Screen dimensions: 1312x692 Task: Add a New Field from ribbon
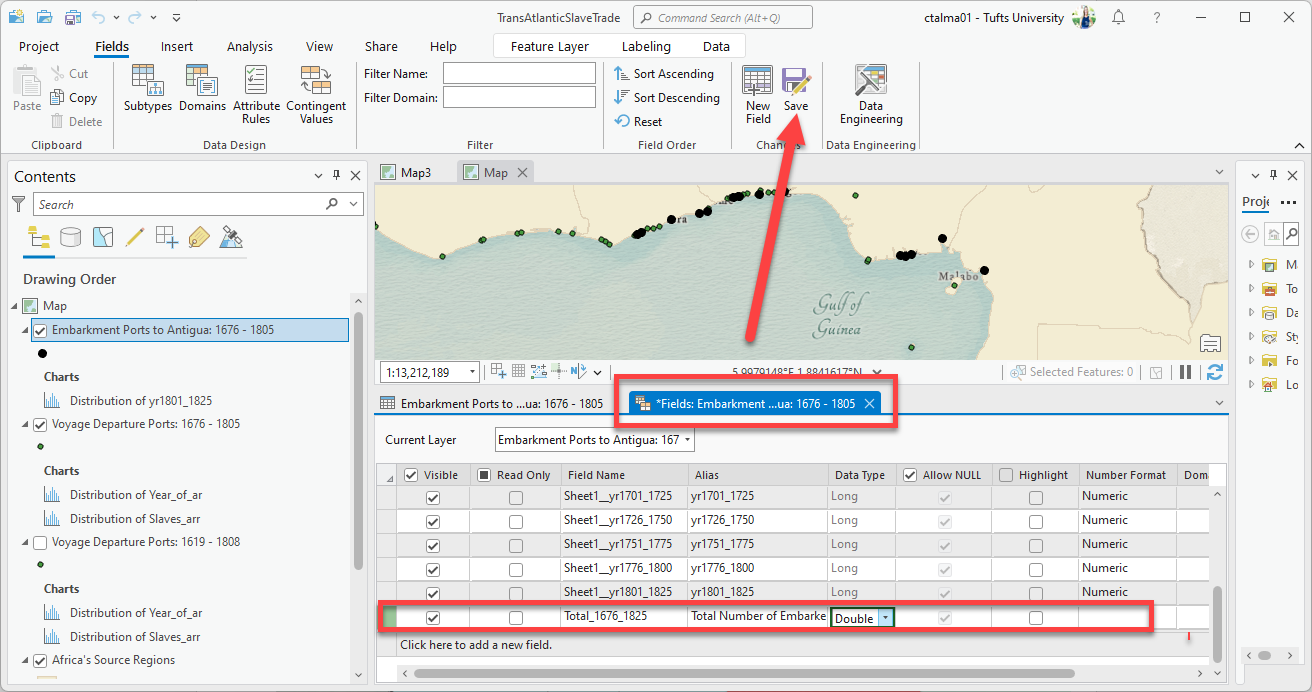(x=758, y=92)
